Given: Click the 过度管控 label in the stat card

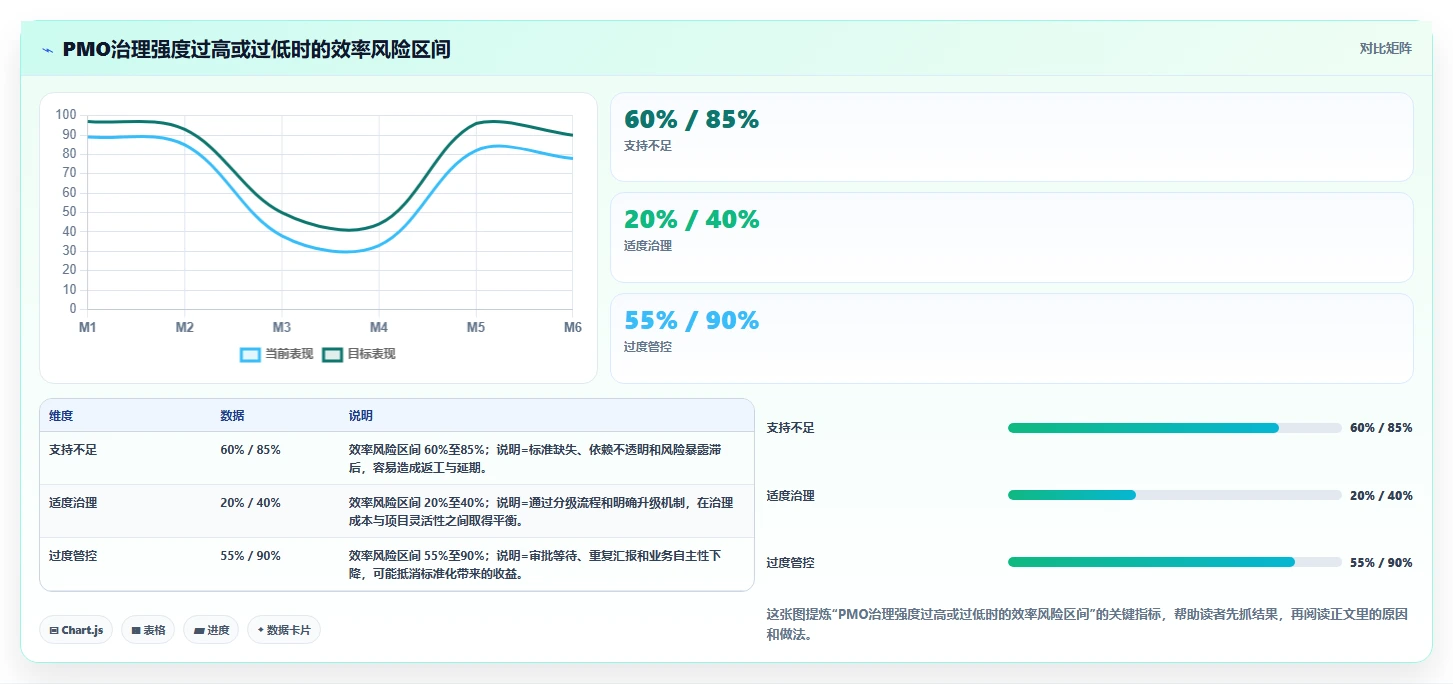Looking at the screenshot, I should 648,347.
